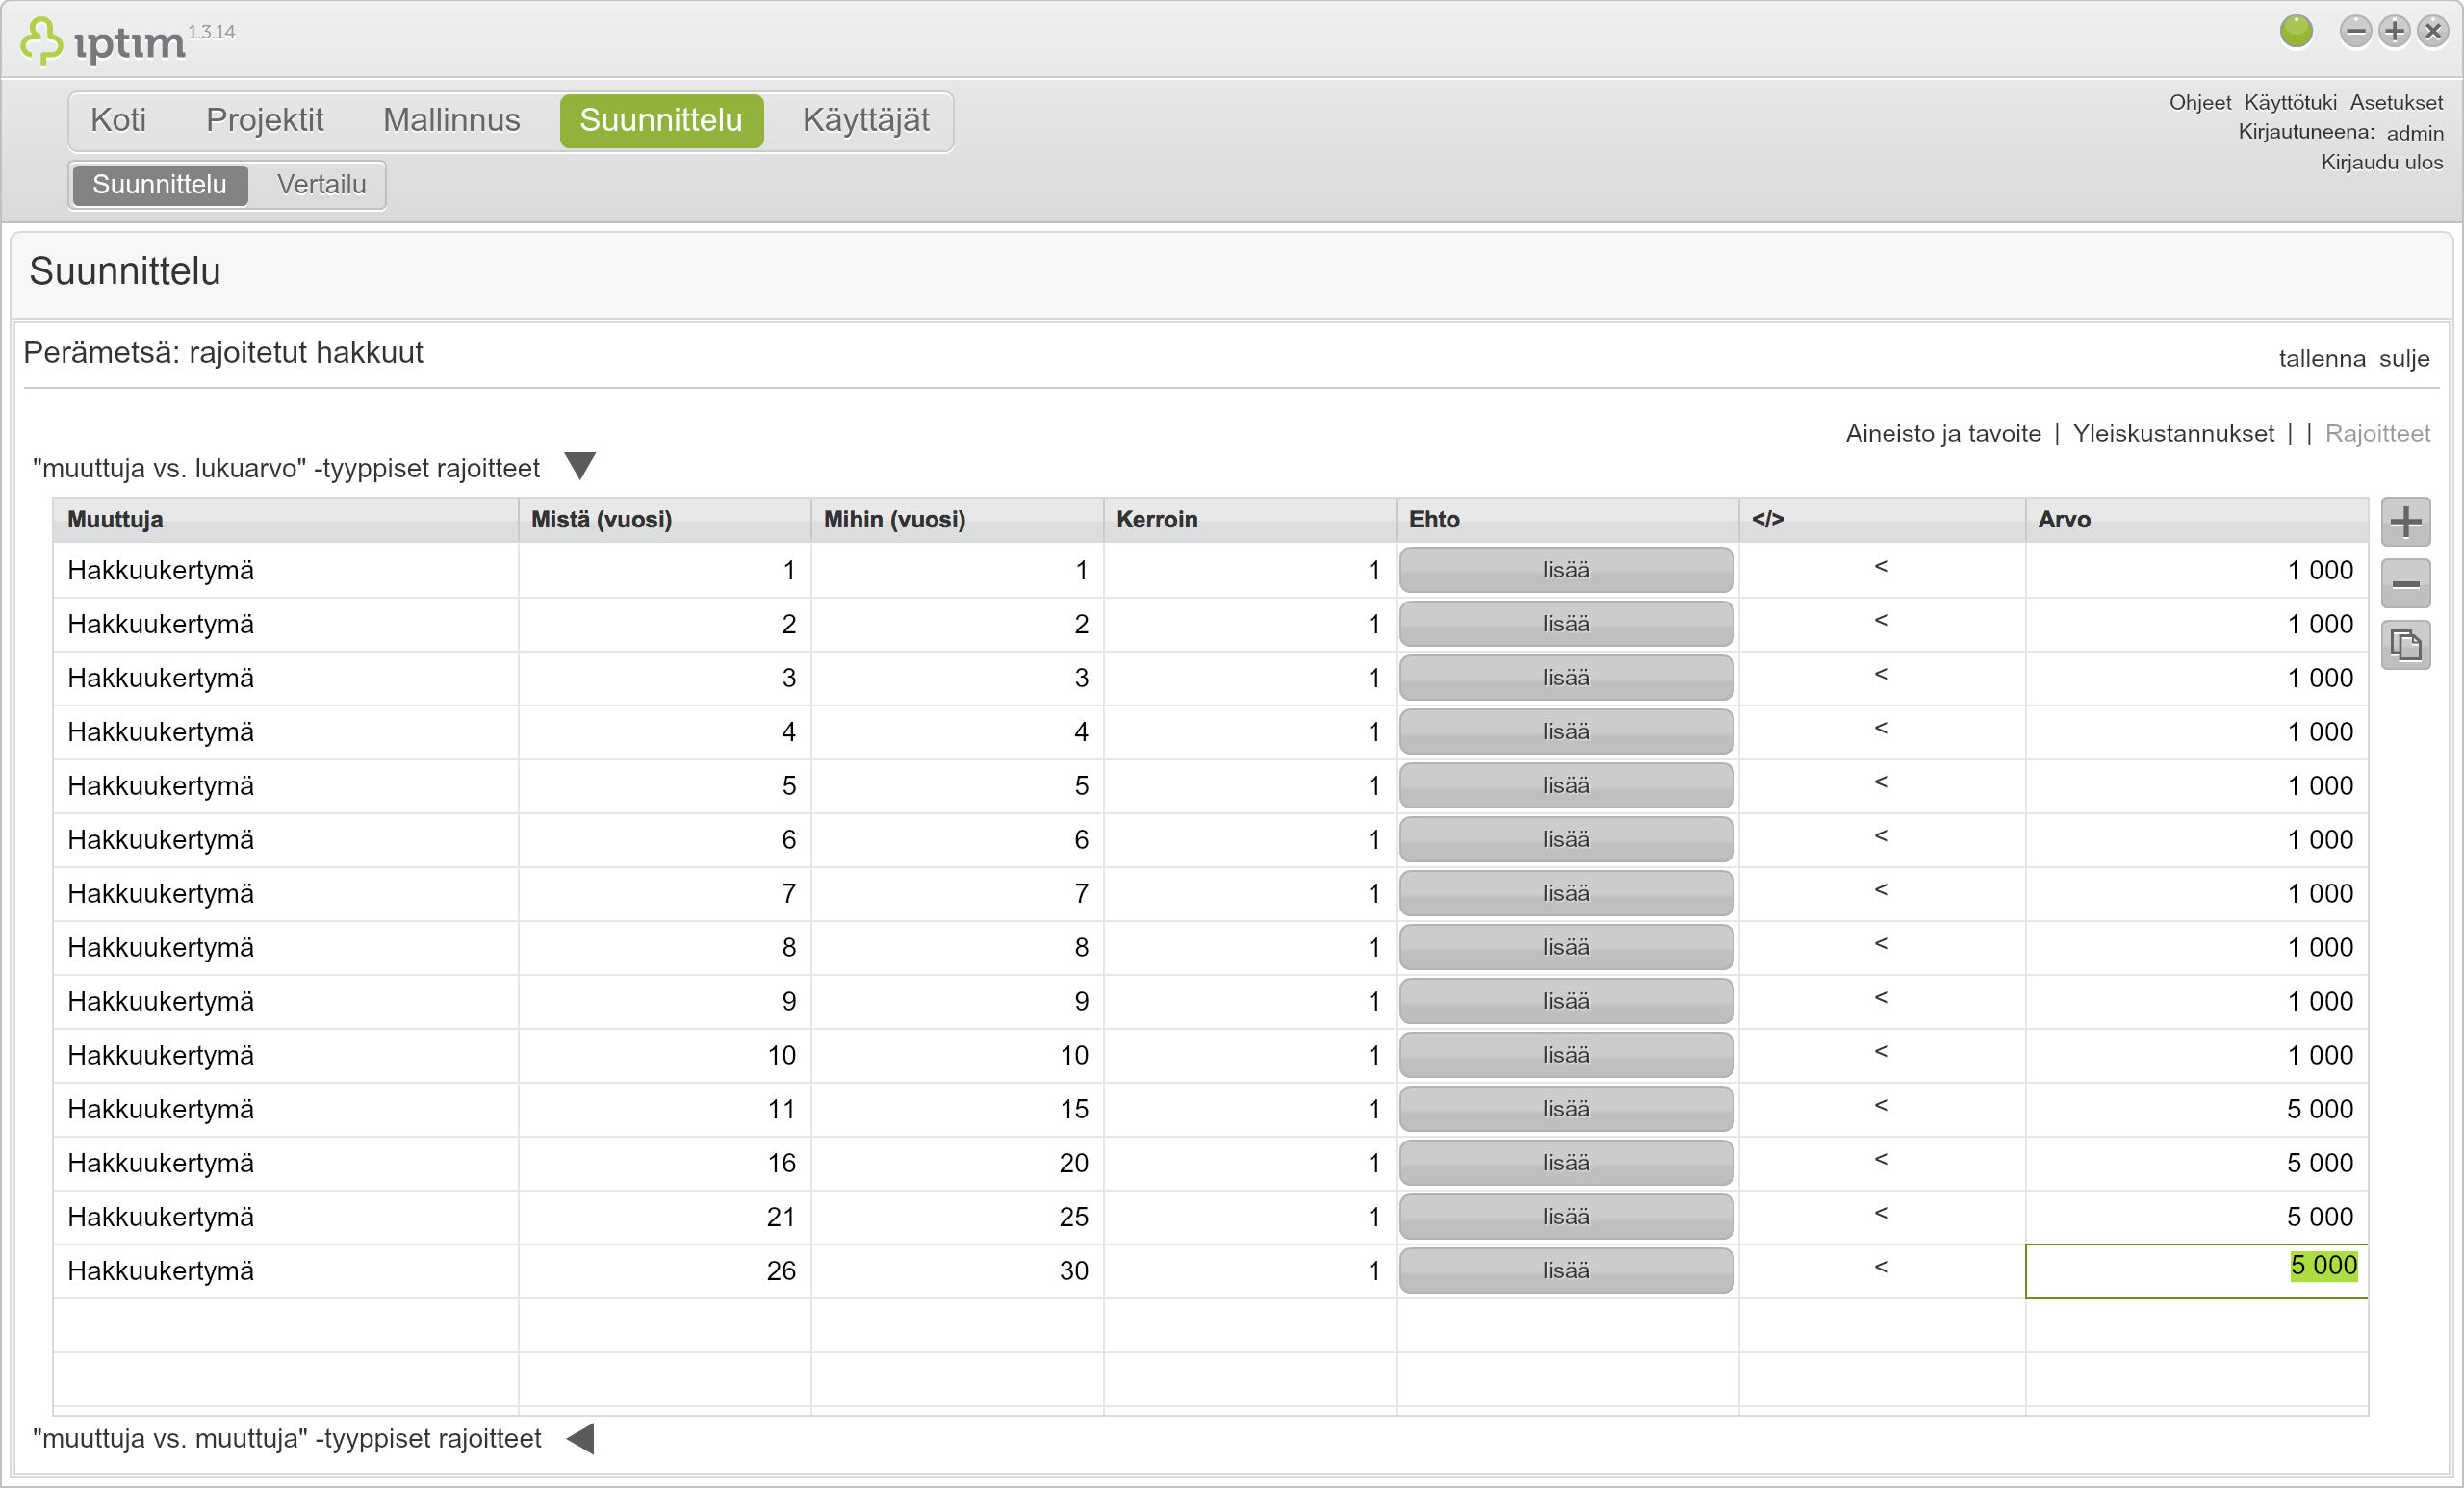Click the green status indicator ball
Screen dimensions: 2464x1488
2296,31
